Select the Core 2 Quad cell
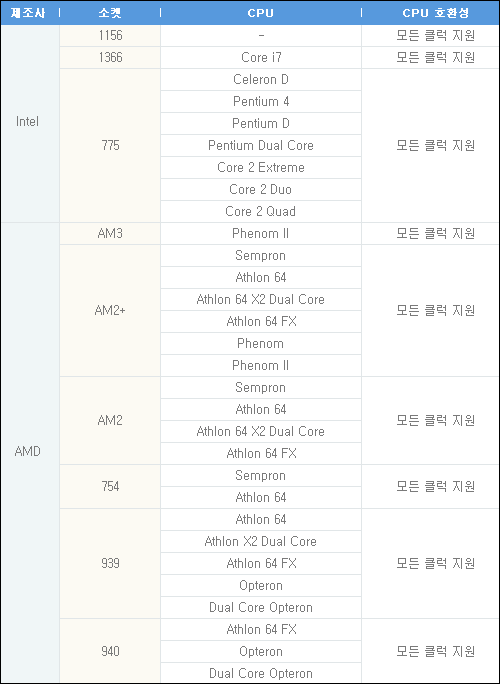The width and height of the screenshot is (500, 684). click(261, 212)
